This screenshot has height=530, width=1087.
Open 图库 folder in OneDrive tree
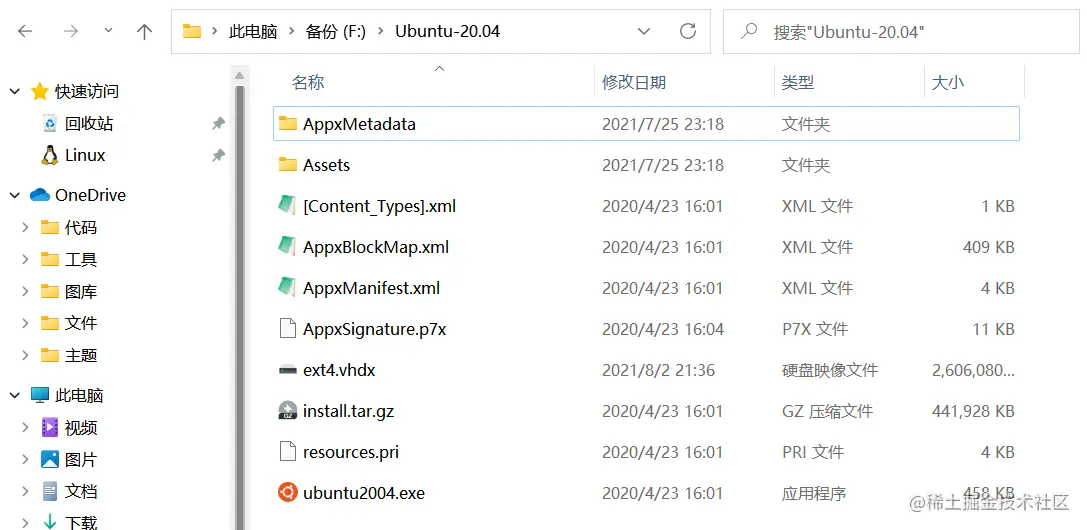(x=80, y=292)
